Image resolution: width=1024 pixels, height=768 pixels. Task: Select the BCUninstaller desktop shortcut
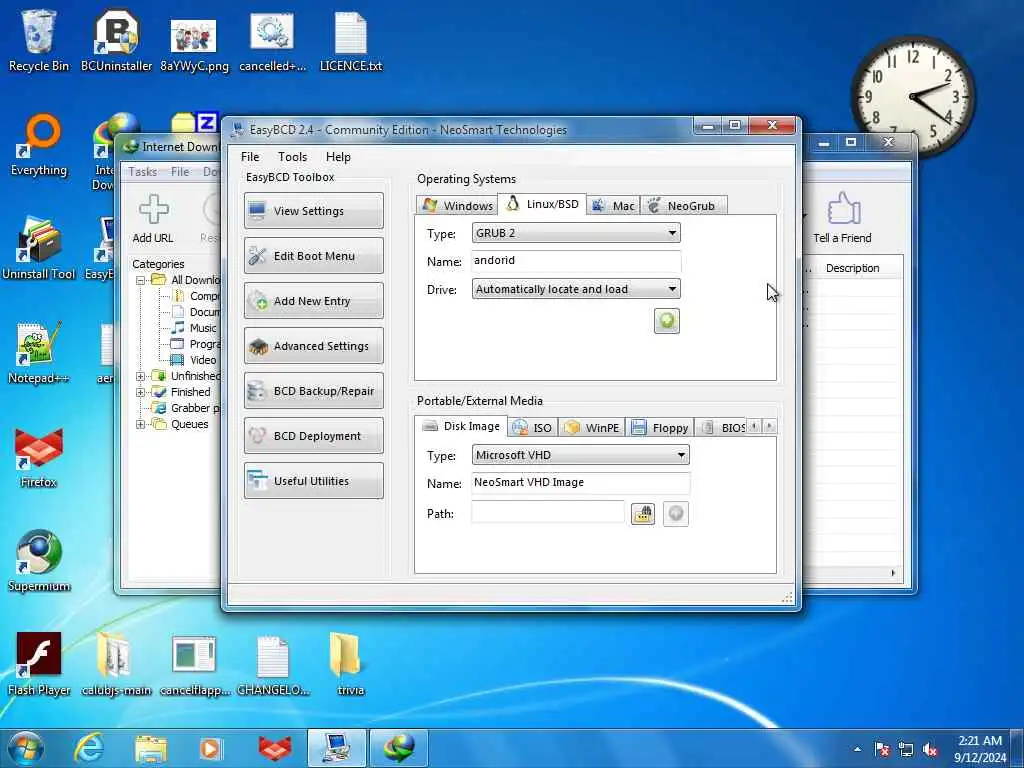tap(116, 40)
